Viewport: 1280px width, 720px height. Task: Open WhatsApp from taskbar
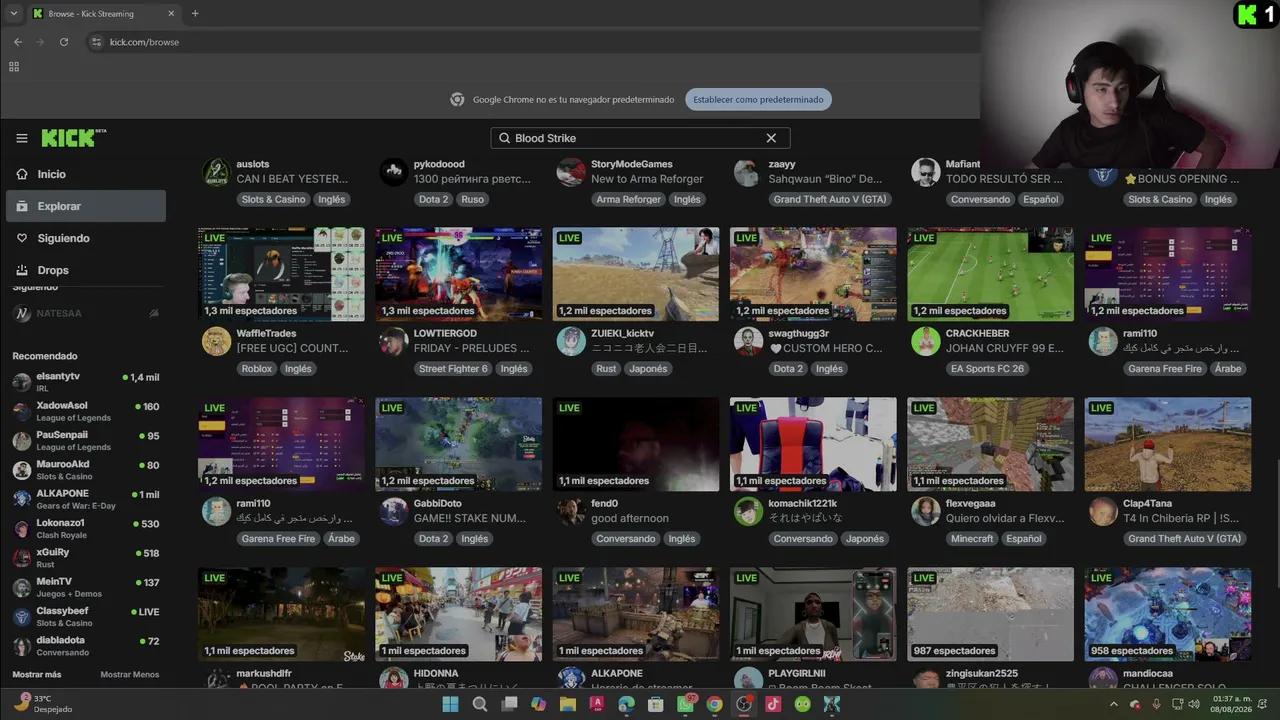point(685,704)
